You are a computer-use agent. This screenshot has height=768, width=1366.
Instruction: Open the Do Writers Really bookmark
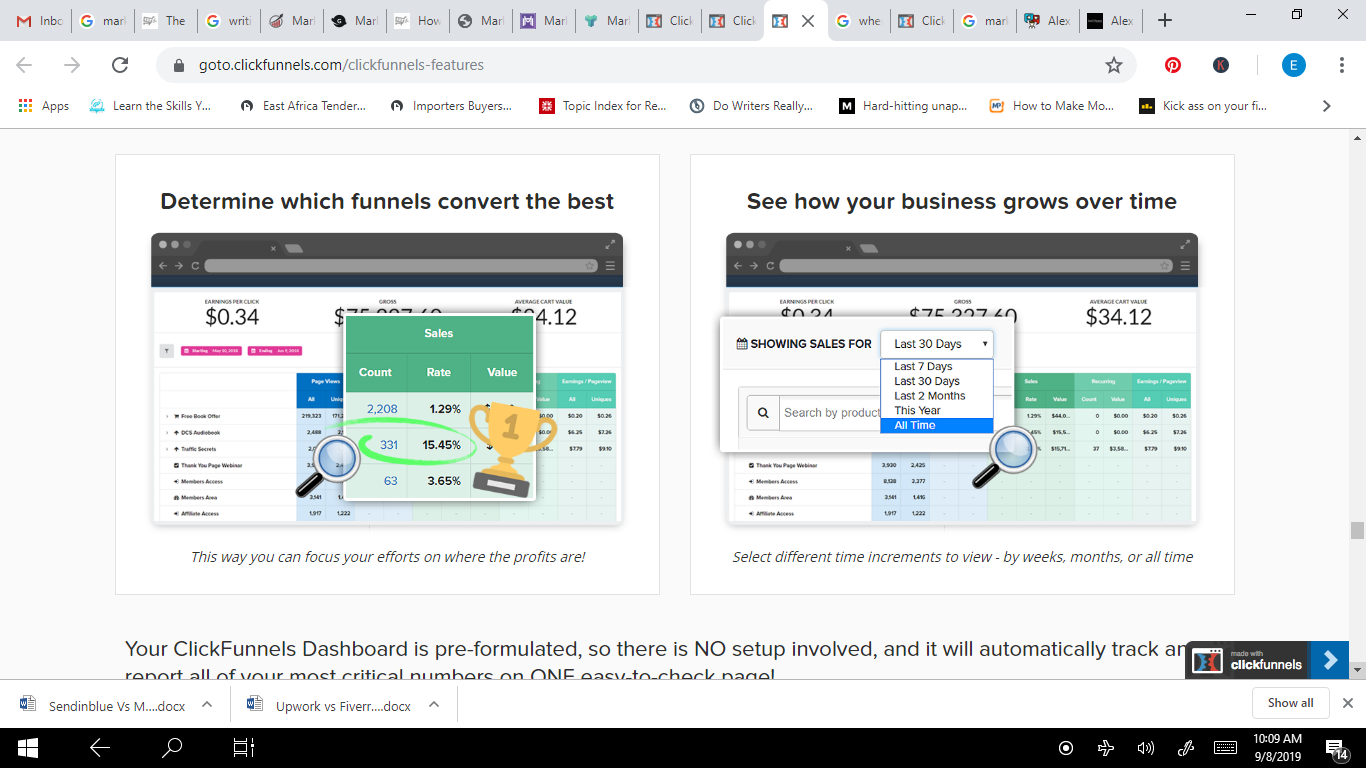(751, 105)
